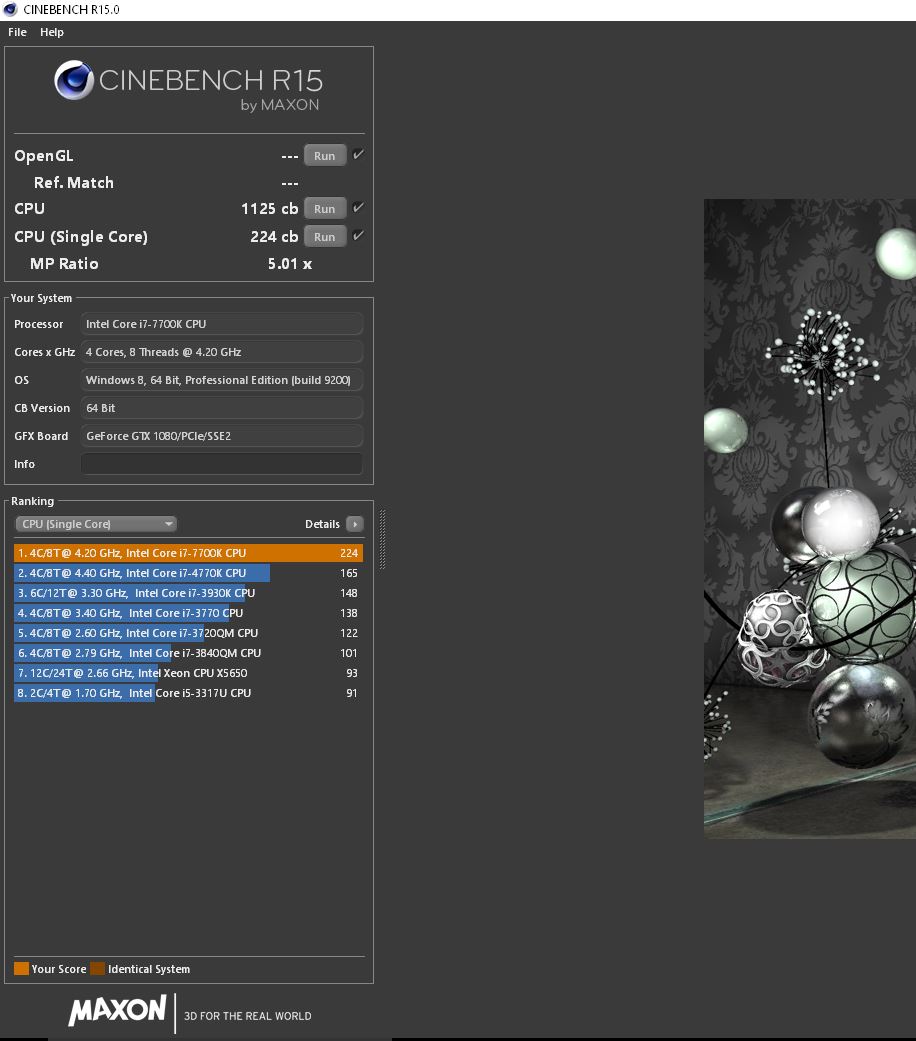
Task: Click the CB Version field 64 Bit
Action: pos(222,408)
